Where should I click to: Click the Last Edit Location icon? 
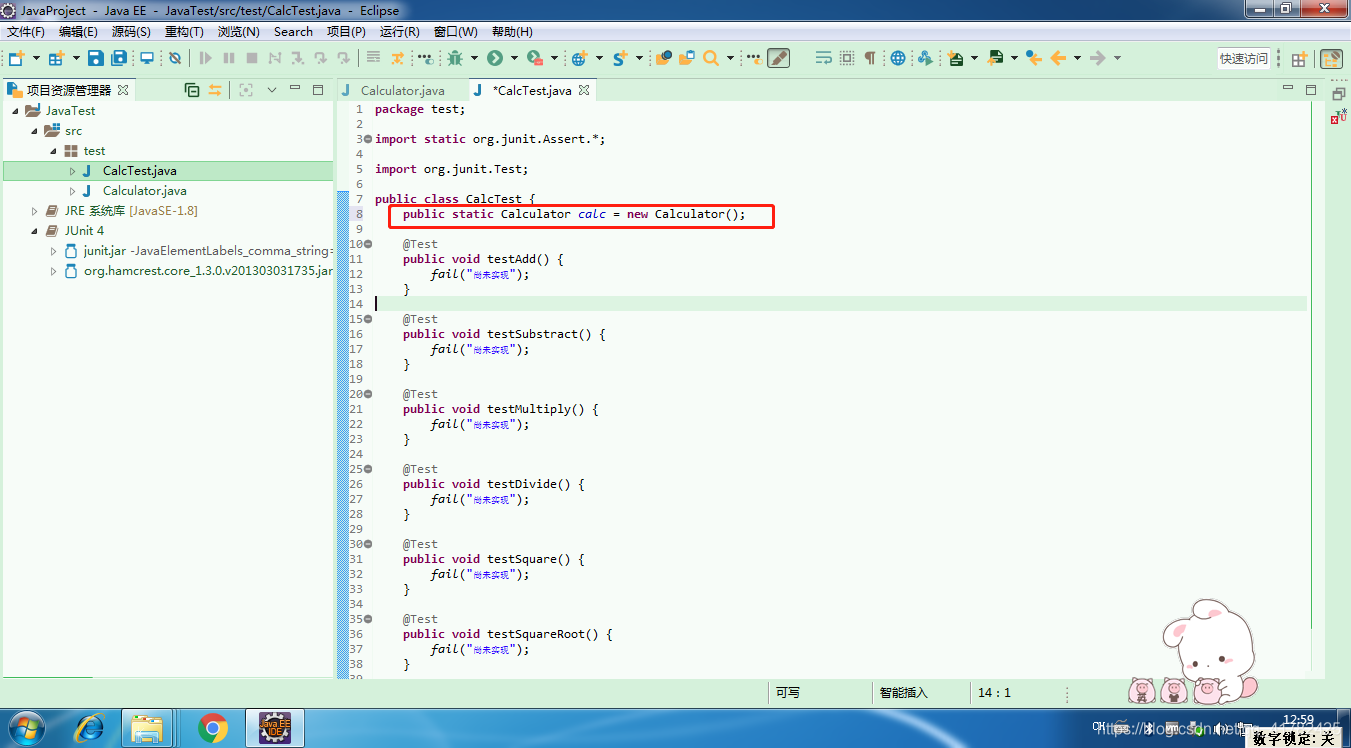tap(1034, 58)
